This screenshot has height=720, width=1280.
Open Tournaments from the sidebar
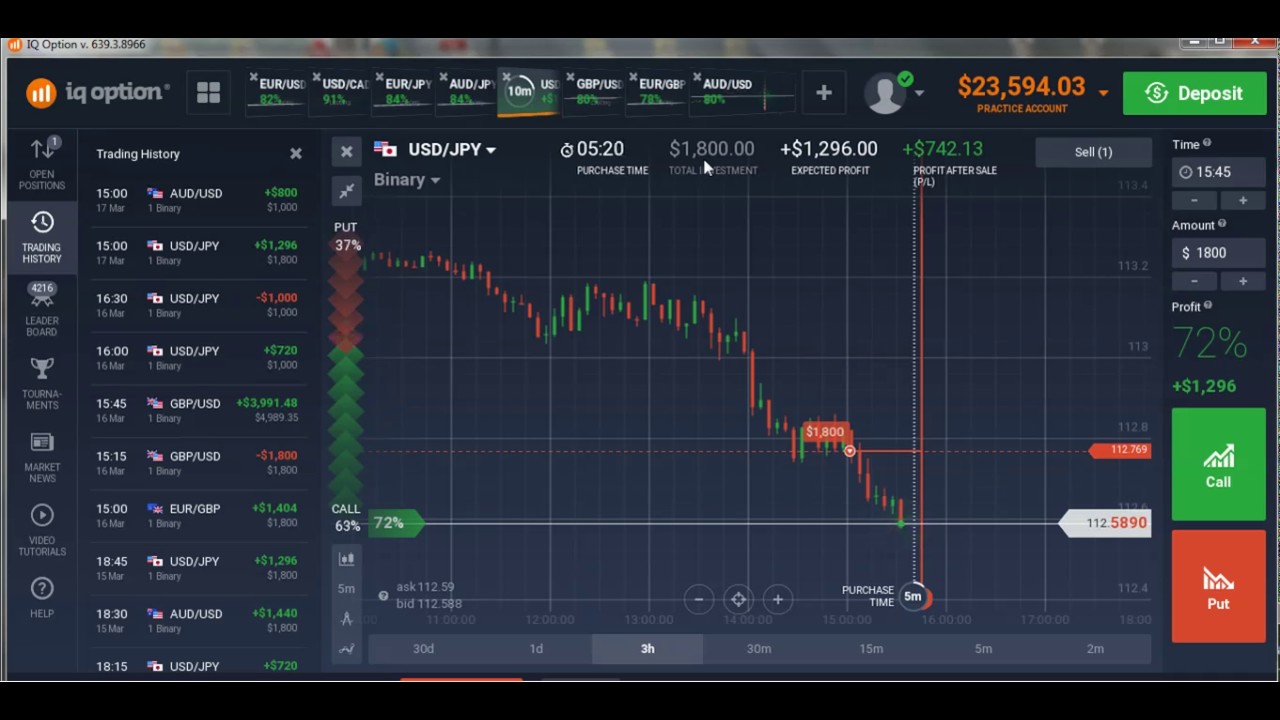[x=42, y=383]
